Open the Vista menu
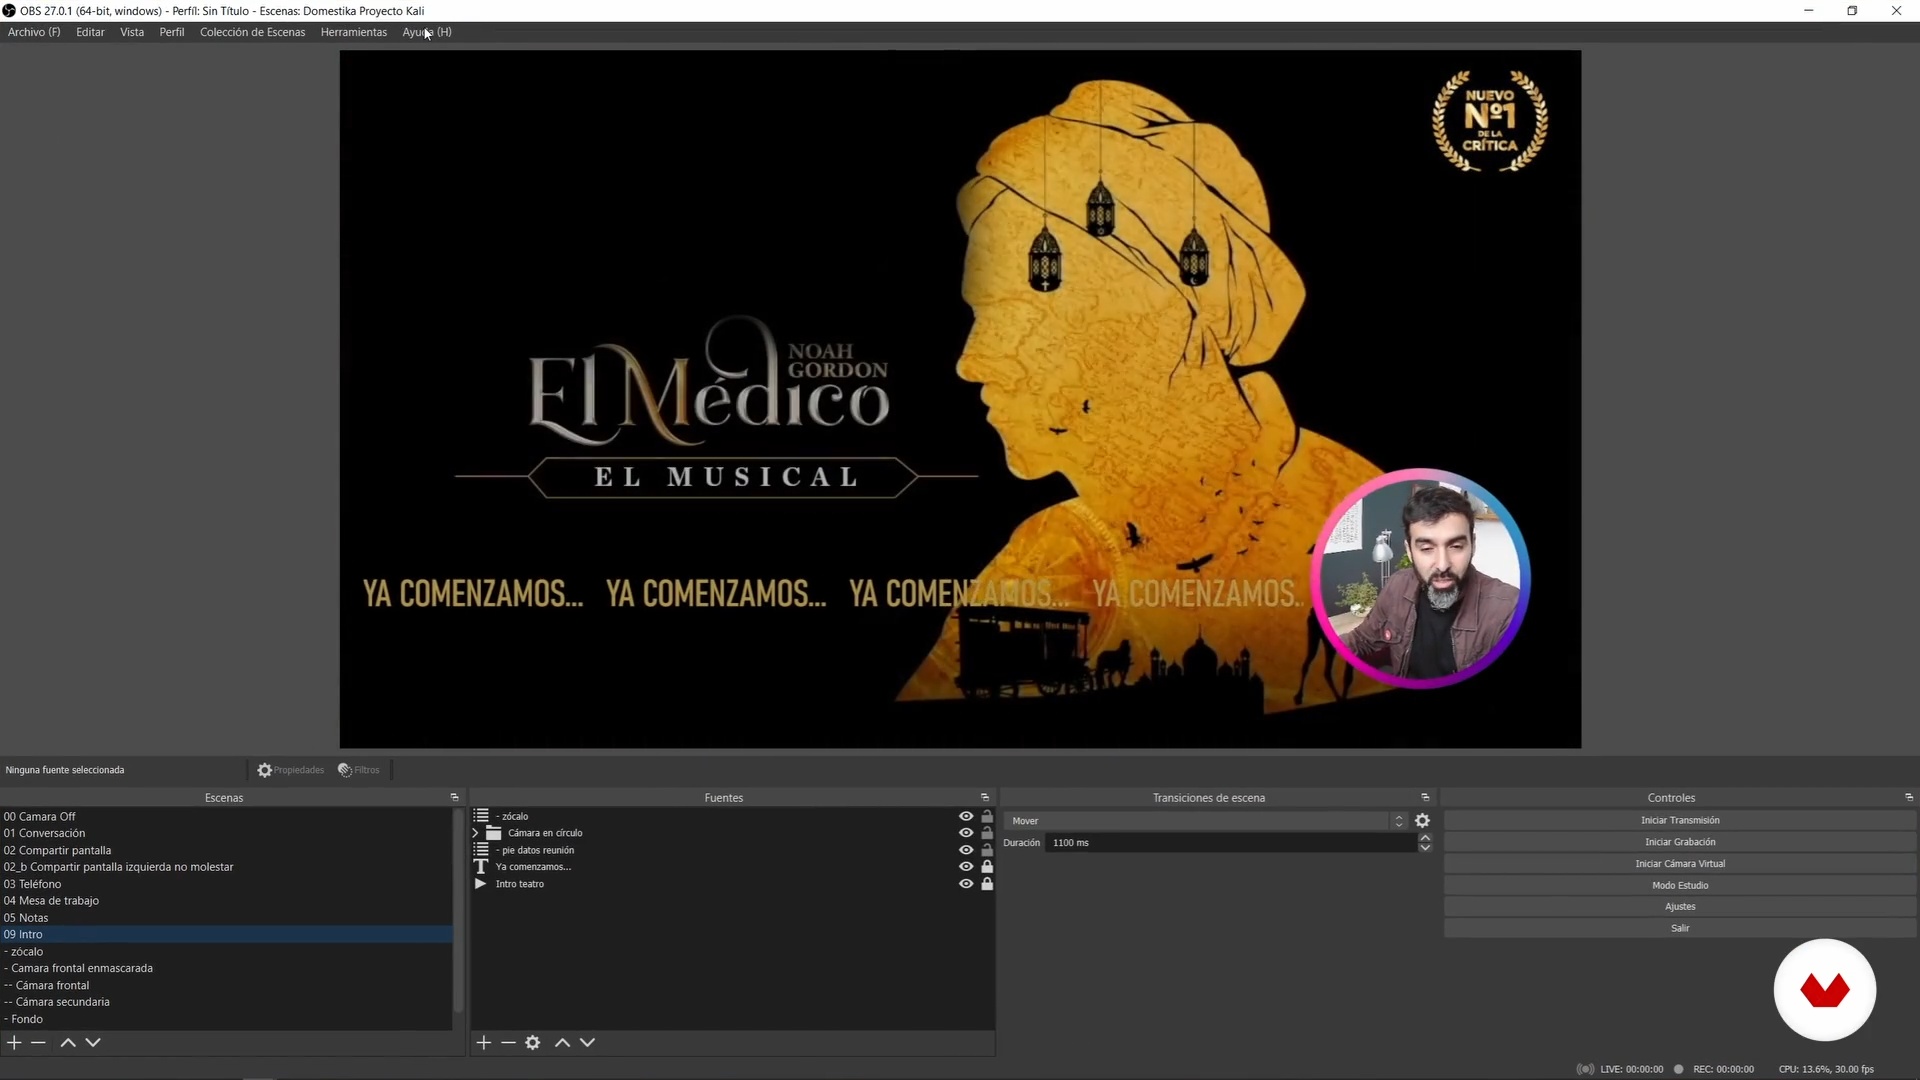This screenshot has width=1920, height=1080. [x=132, y=32]
